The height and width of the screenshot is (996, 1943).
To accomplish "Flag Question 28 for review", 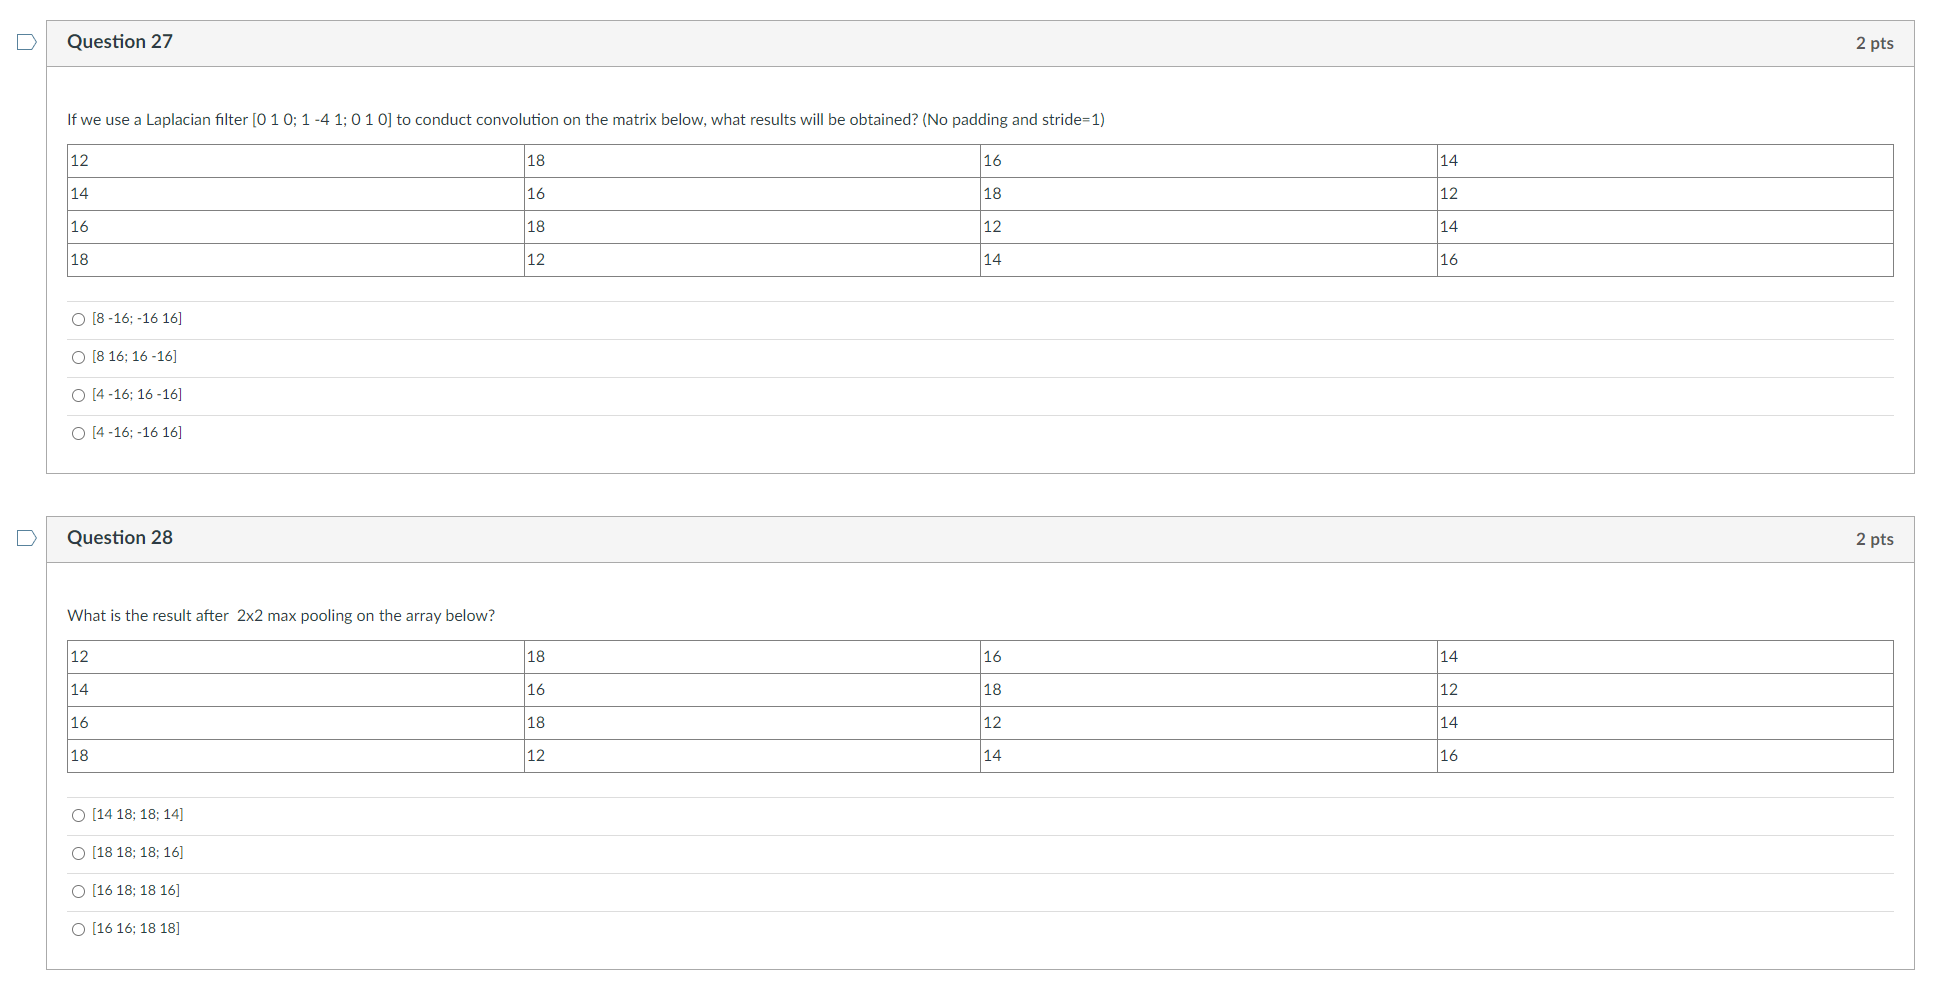I will click(26, 537).
